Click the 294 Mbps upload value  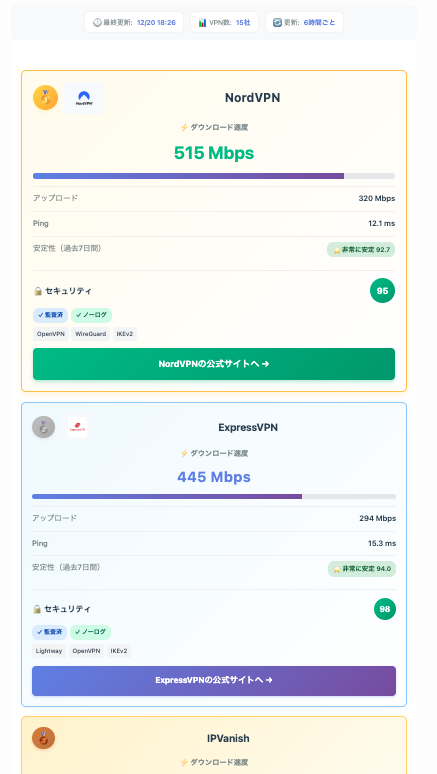[378, 518]
